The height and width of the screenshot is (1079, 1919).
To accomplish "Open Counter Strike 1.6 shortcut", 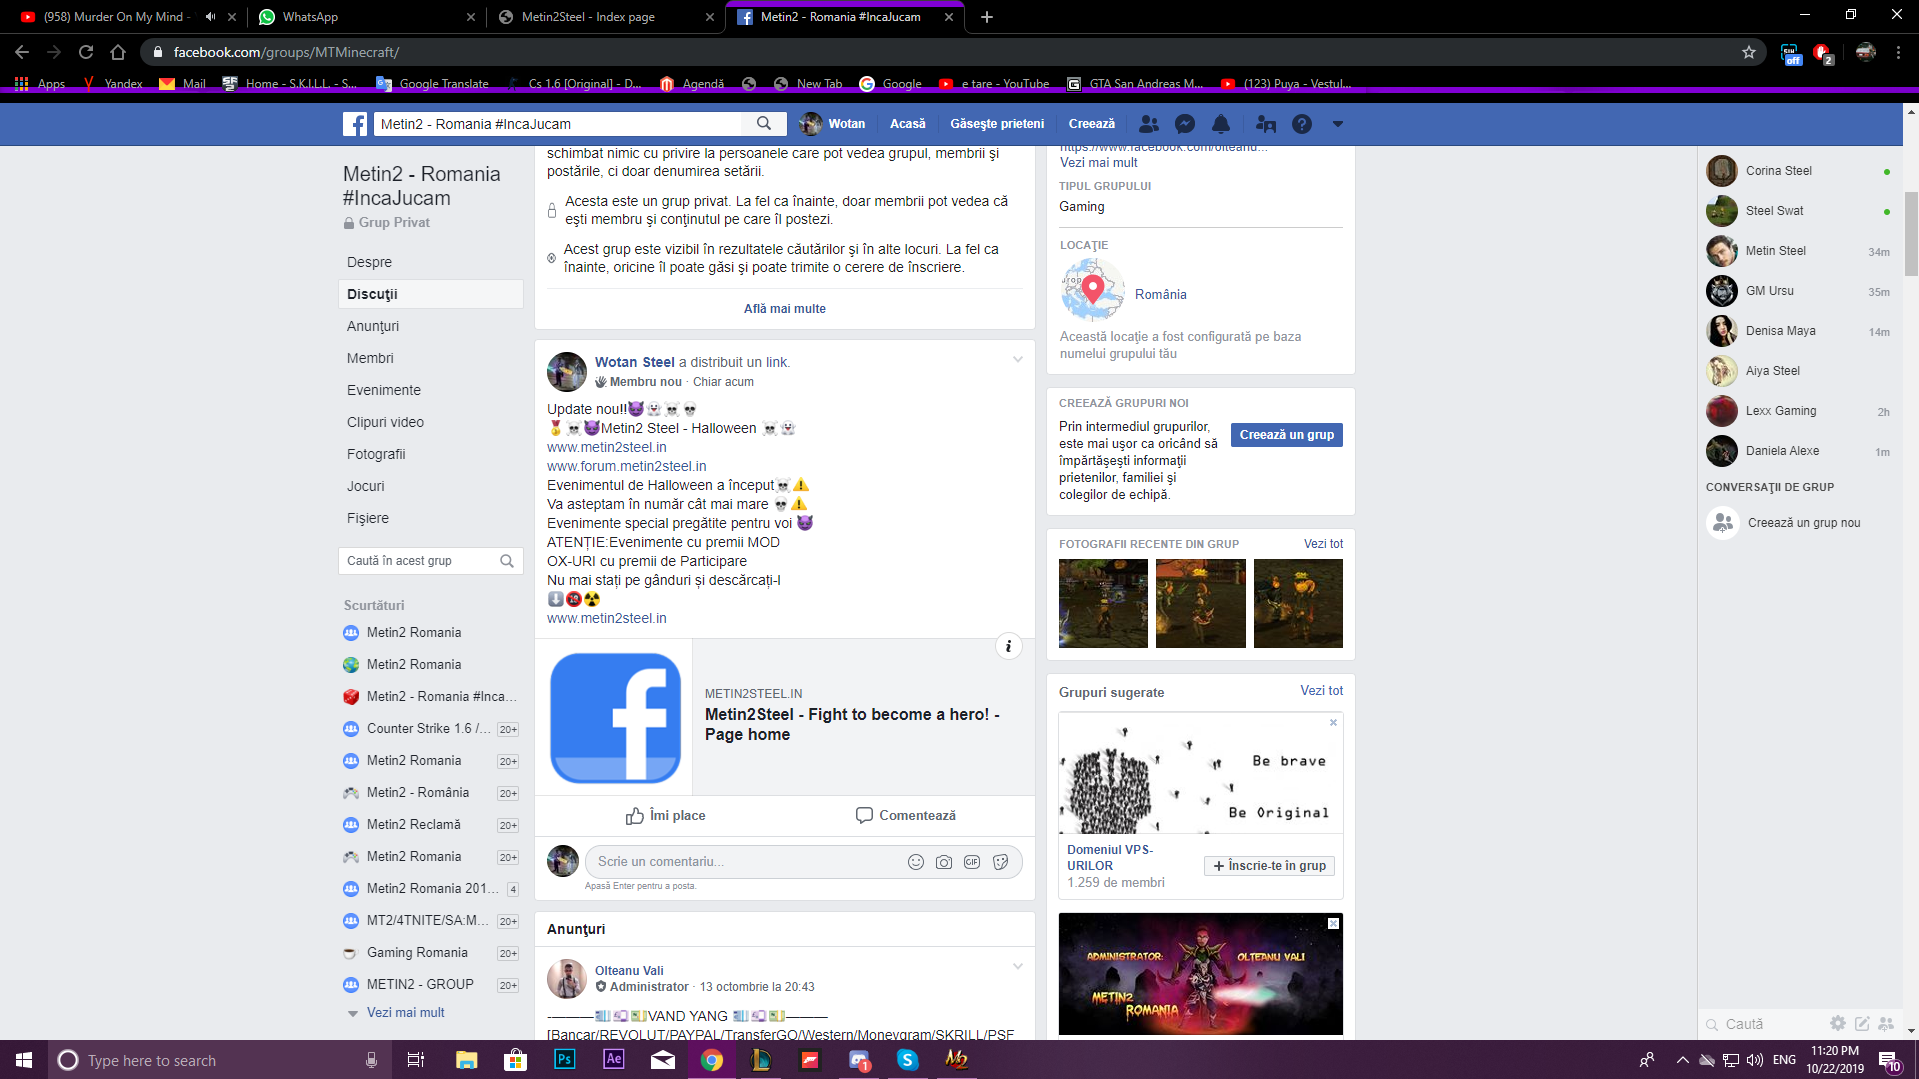I will click(431, 729).
